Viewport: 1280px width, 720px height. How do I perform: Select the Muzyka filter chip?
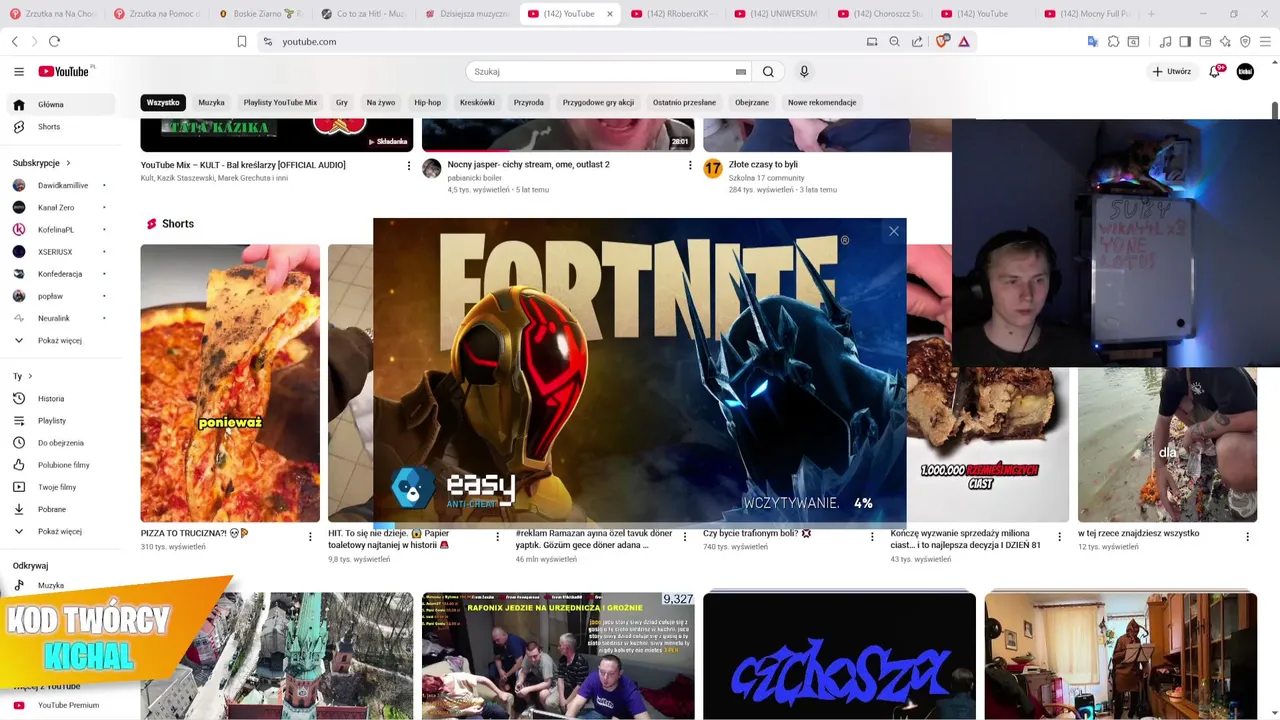click(x=211, y=102)
